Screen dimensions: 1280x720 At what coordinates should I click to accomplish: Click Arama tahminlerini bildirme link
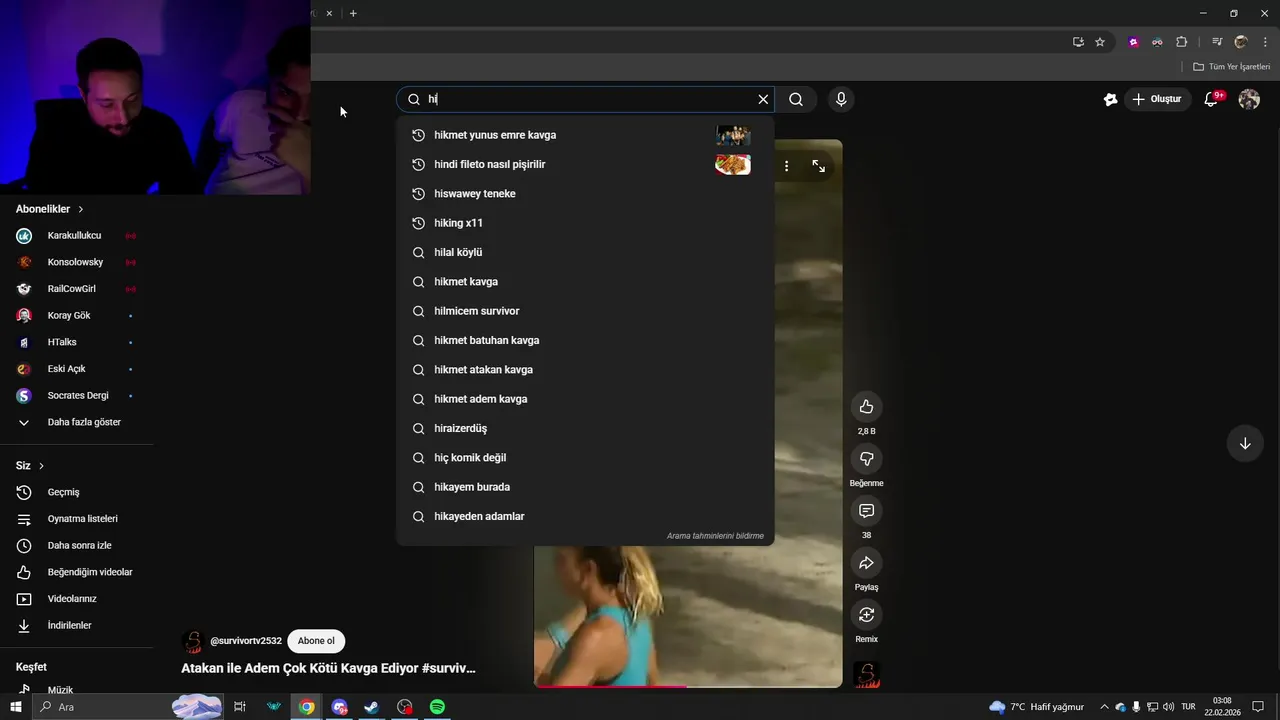(715, 536)
